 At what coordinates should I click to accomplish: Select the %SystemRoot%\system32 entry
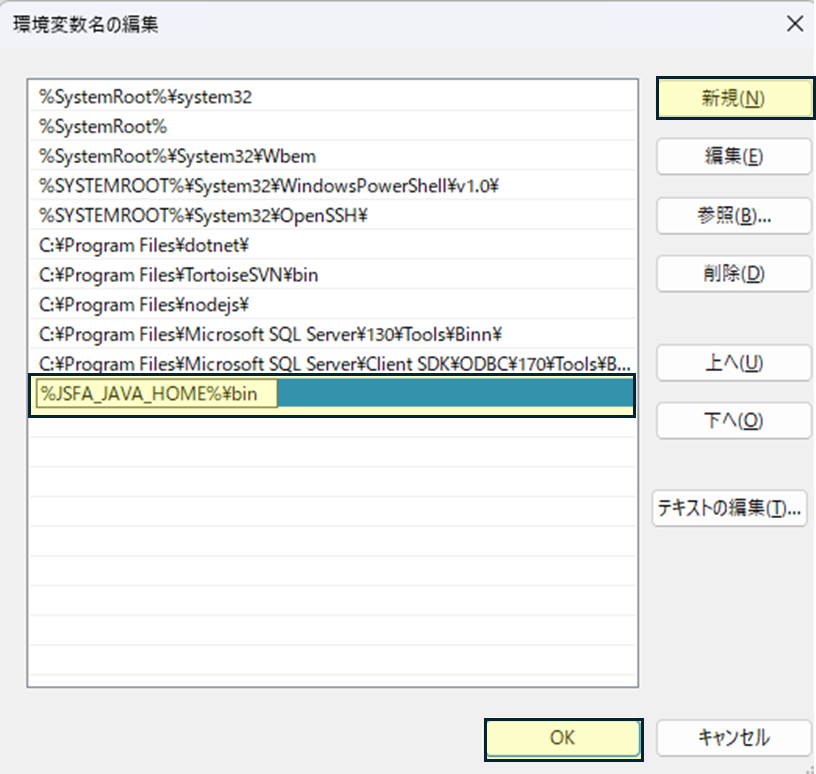(x=146, y=97)
